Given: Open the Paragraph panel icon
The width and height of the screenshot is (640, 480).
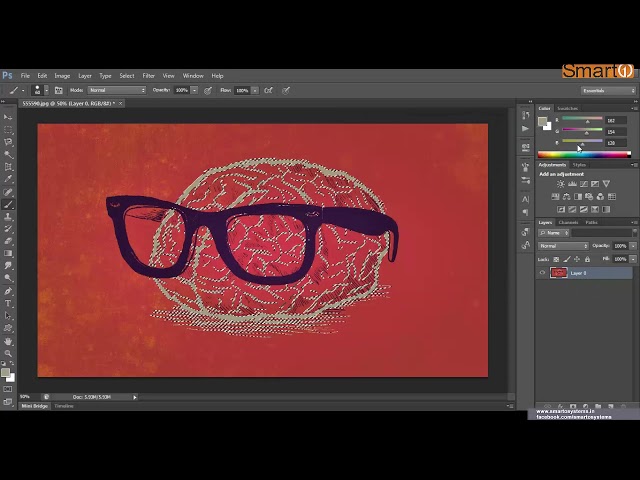Looking at the screenshot, I should tap(525, 213).
